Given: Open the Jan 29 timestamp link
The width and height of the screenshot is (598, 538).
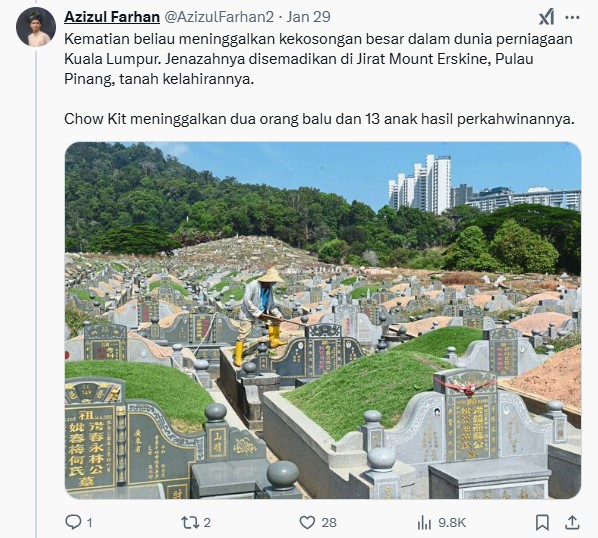Looking at the screenshot, I should pos(309,17).
